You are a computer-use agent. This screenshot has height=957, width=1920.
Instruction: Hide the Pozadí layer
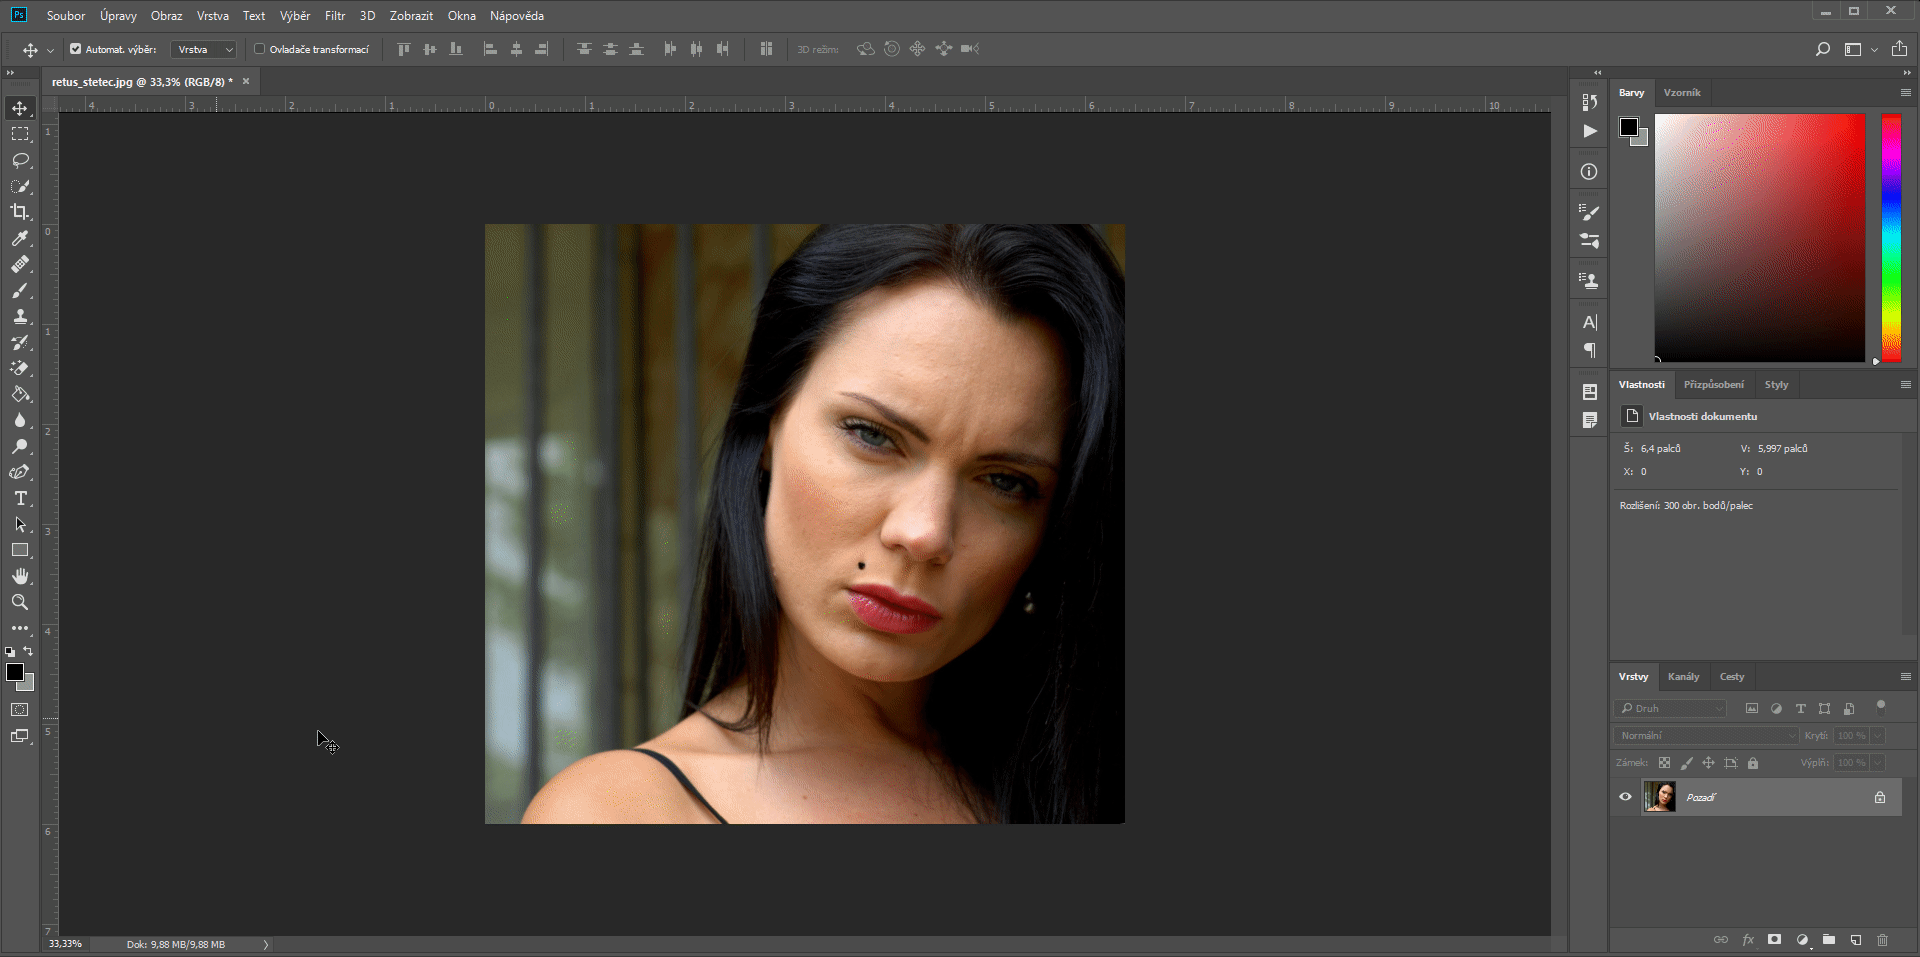[1626, 797]
